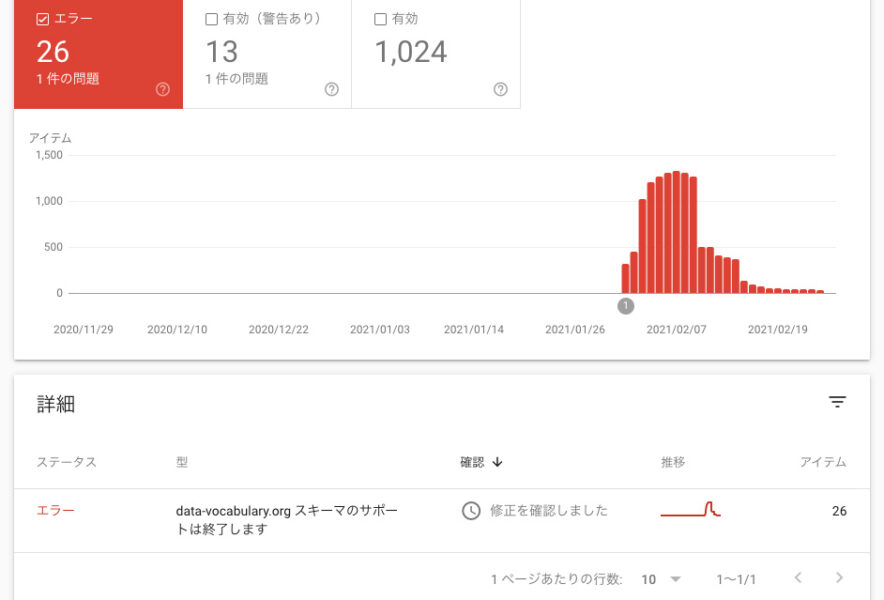Click the 2020/11/29 date axis label
The width and height of the screenshot is (884, 600).
[x=83, y=329]
